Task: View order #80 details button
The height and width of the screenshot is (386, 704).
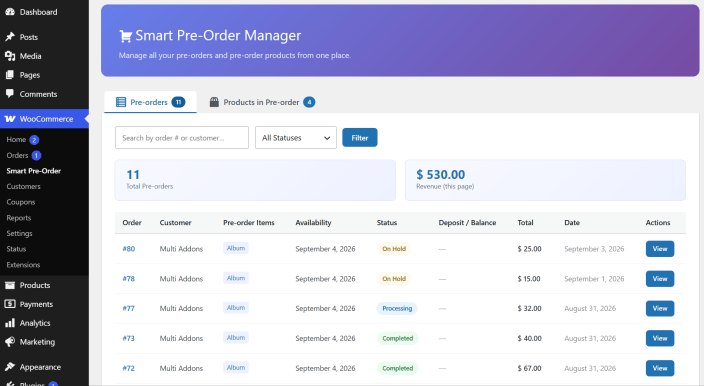Action: point(660,249)
